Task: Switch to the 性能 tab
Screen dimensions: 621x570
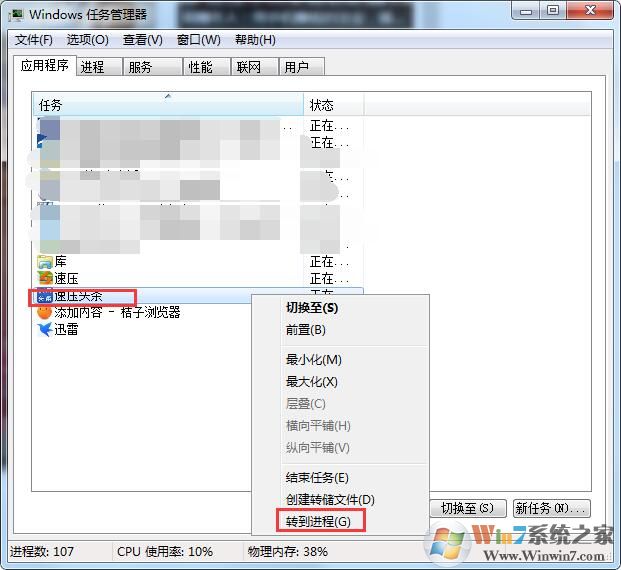Action: pos(207,67)
